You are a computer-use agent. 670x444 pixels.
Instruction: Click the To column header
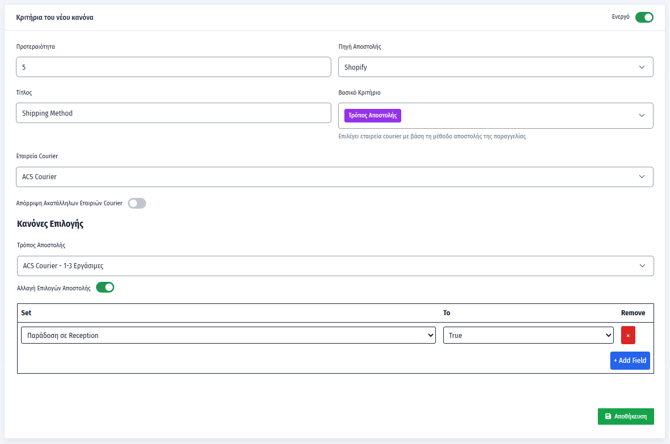tap(447, 313)
